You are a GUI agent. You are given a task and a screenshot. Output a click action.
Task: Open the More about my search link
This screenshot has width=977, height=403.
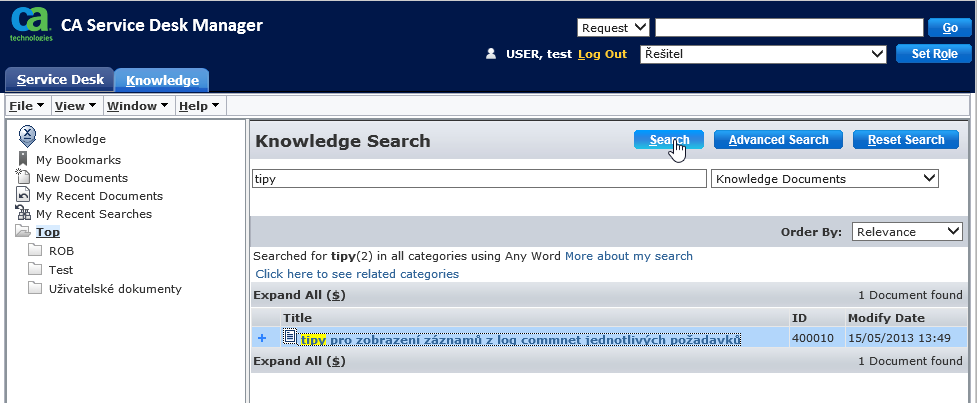(x=629, y=256)
